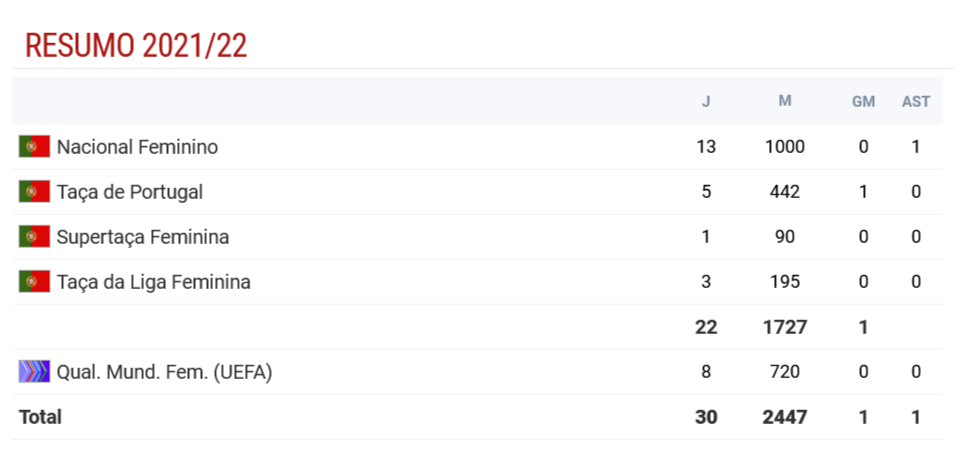Click the UEFA qualifier competition icon
Image resolution: width=966 pixels, height=460 pixels.
point(34,372)
